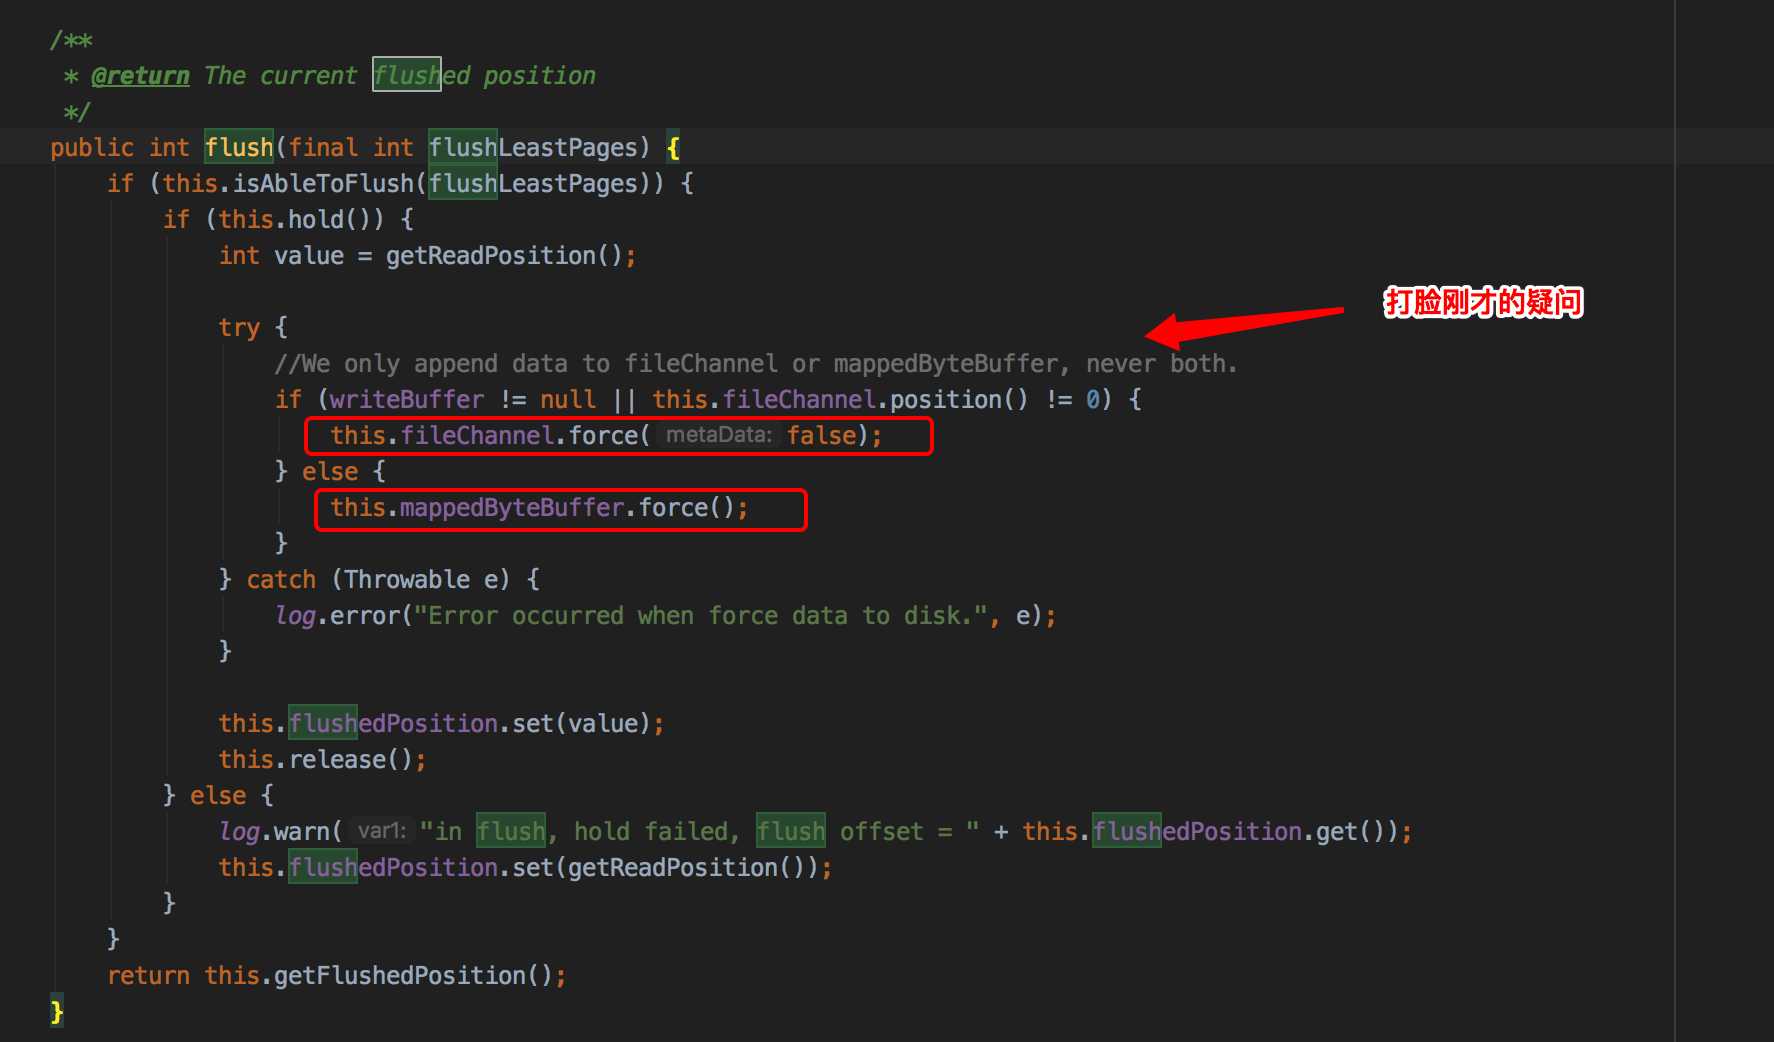The height and width of the screenshot is (1042, 1774).
Task: Click the @return Javadoc tag
Action: click(140, 76)
